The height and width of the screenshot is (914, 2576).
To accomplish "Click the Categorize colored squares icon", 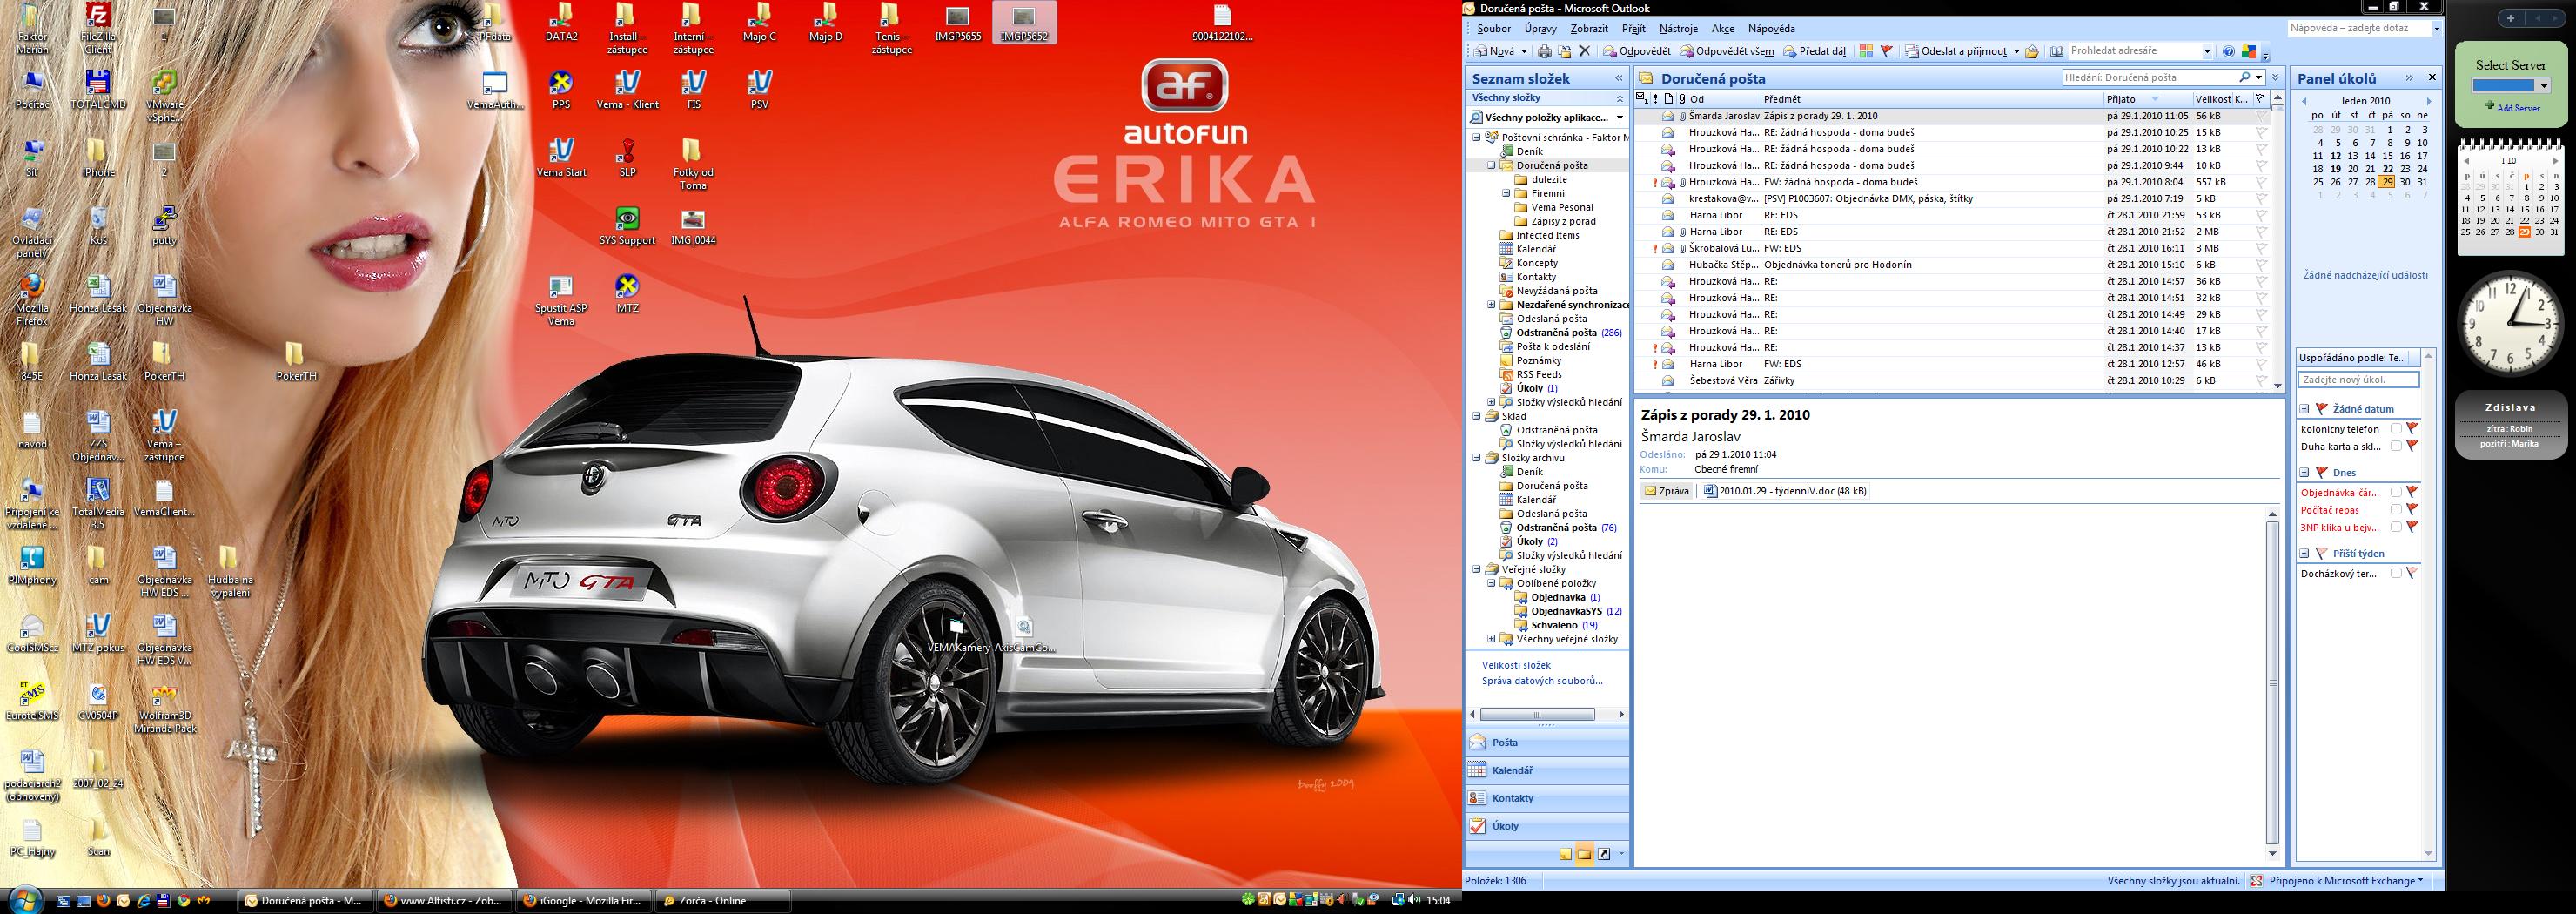I will tap(1866, 52).
